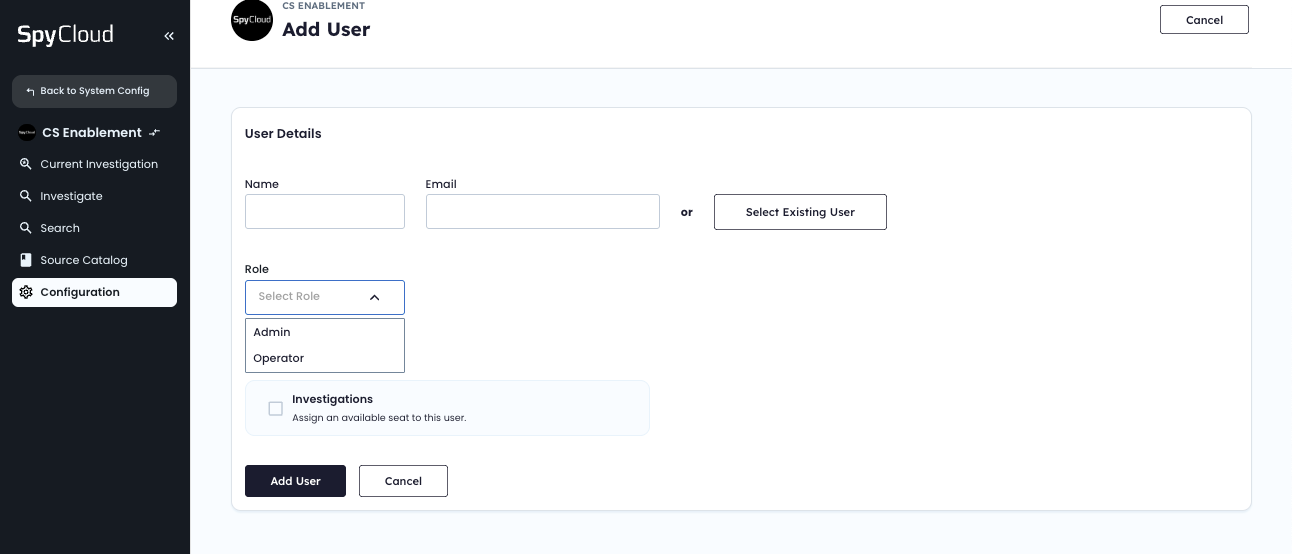Click the Search magnifier icon in sidebar
Screen dimensions: 1292x554
click(26, 228)
